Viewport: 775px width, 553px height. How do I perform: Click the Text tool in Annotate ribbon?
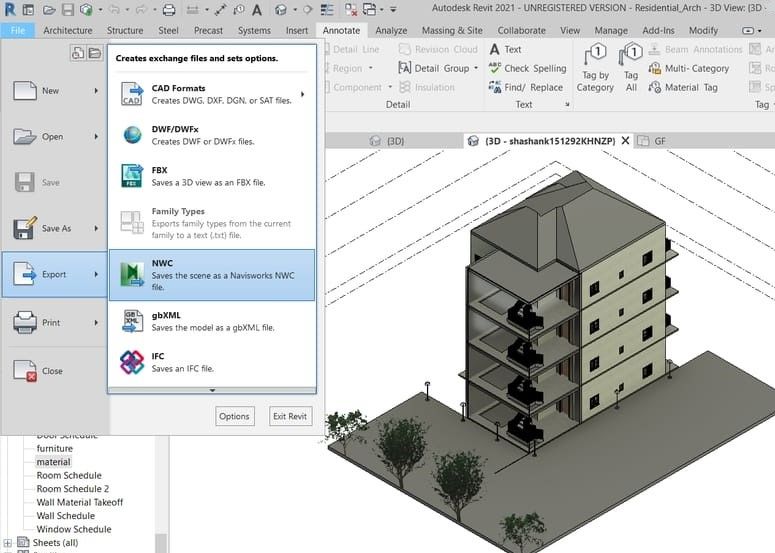[x=506, y=49]
